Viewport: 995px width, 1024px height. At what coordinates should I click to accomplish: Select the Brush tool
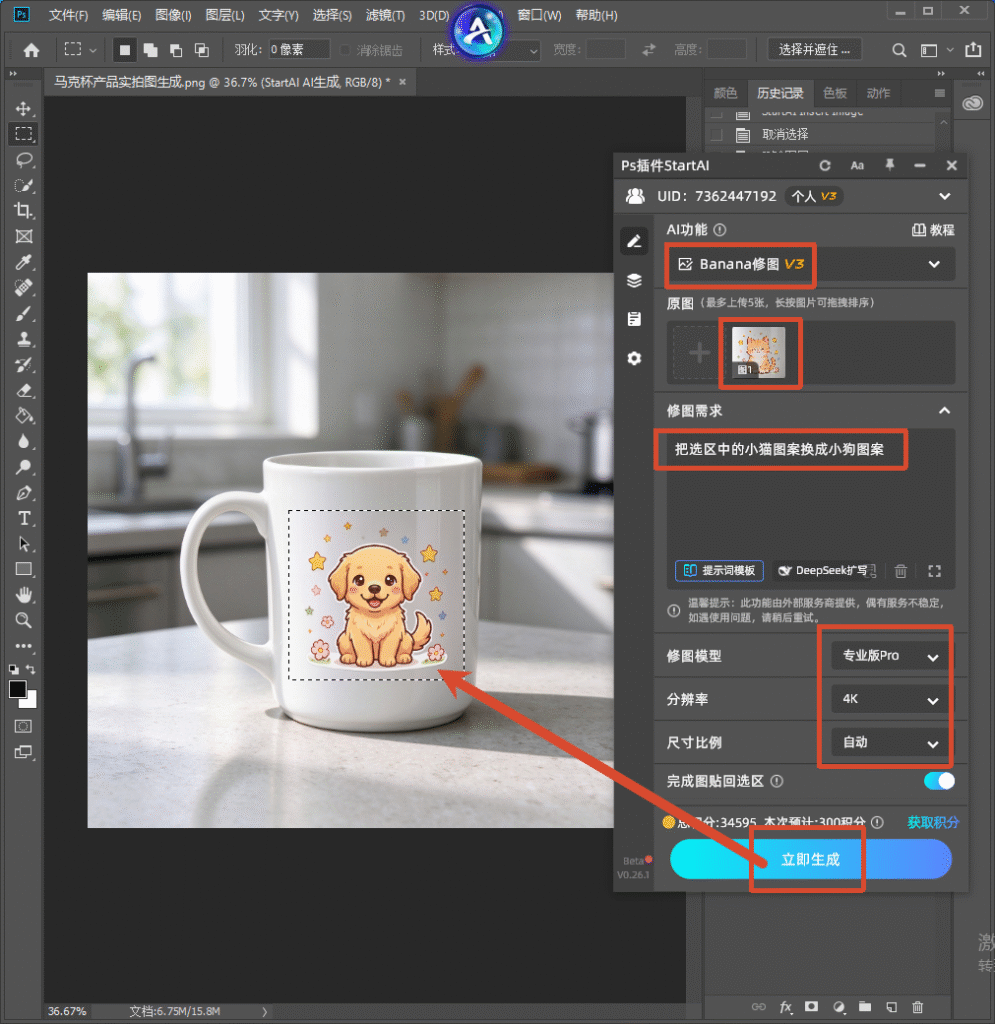24,313
